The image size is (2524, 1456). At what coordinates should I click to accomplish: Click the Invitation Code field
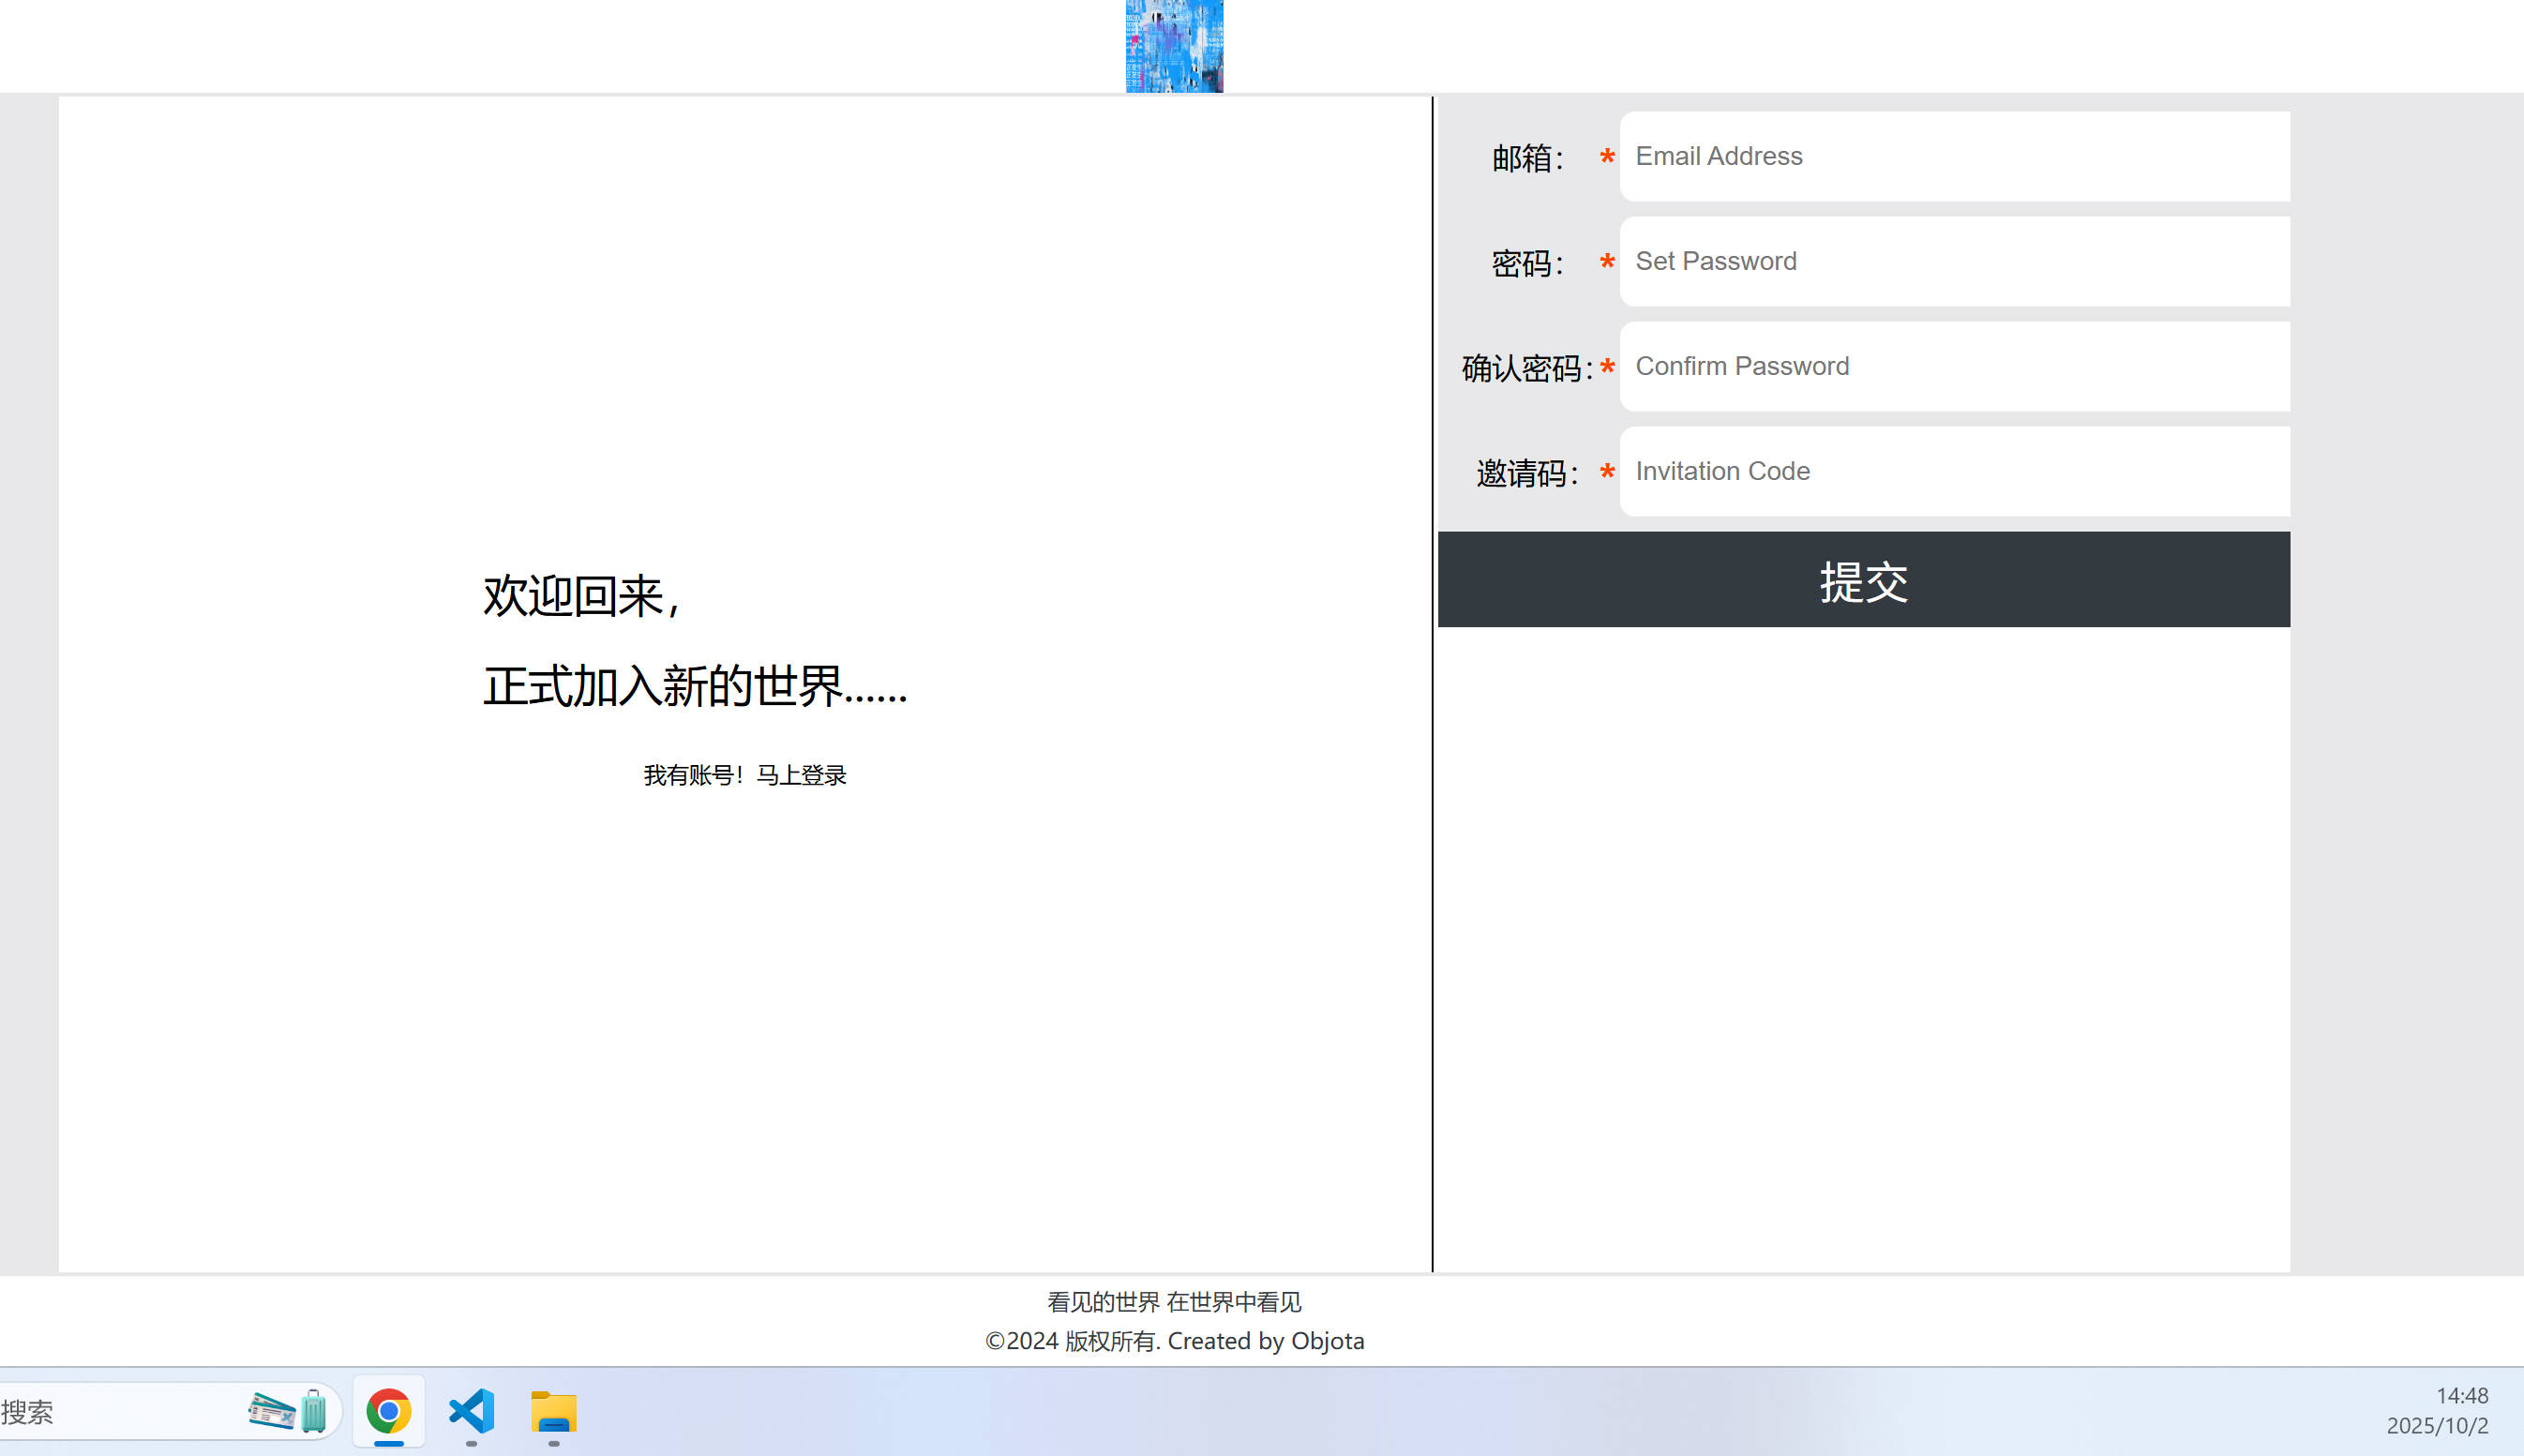1954,471
